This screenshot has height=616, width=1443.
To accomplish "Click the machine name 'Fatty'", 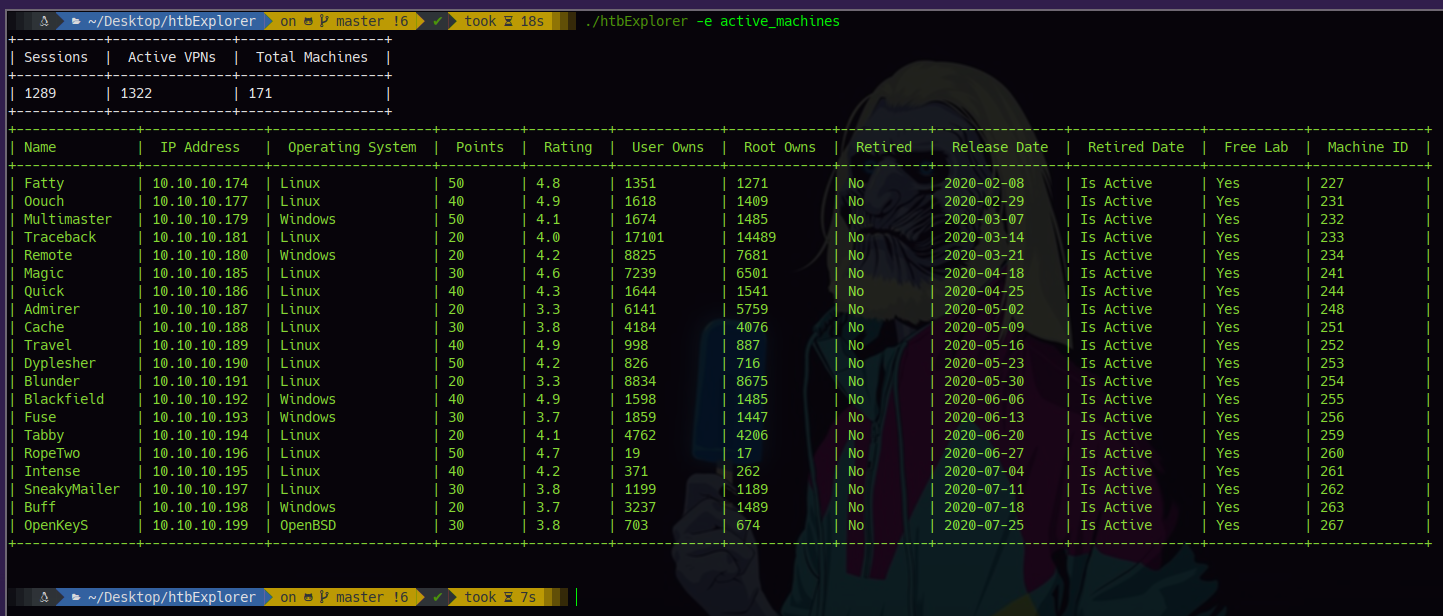I will tap(44, 183).
